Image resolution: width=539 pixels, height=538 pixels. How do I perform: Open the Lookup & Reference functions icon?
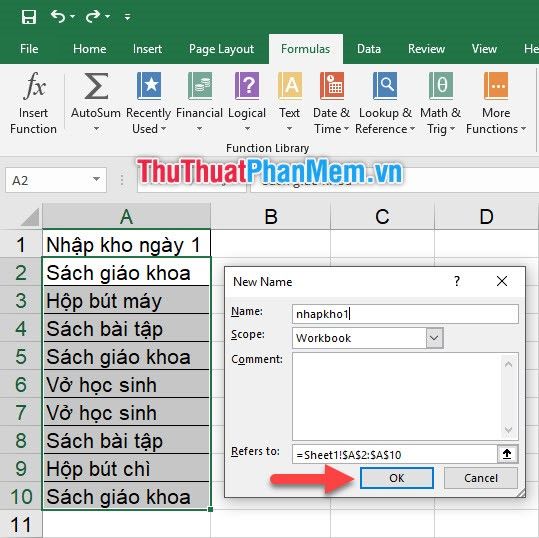point(385,86)
